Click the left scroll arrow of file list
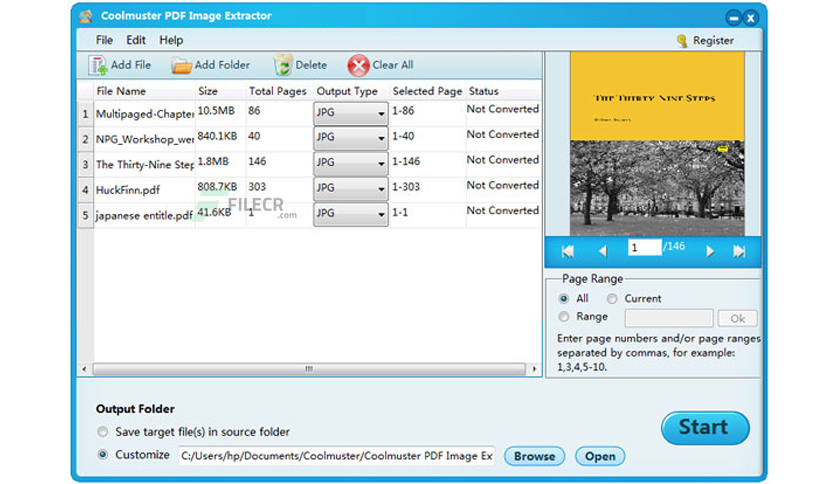The height and width of the screenshot is (484, 836). (x=84, y=369)
